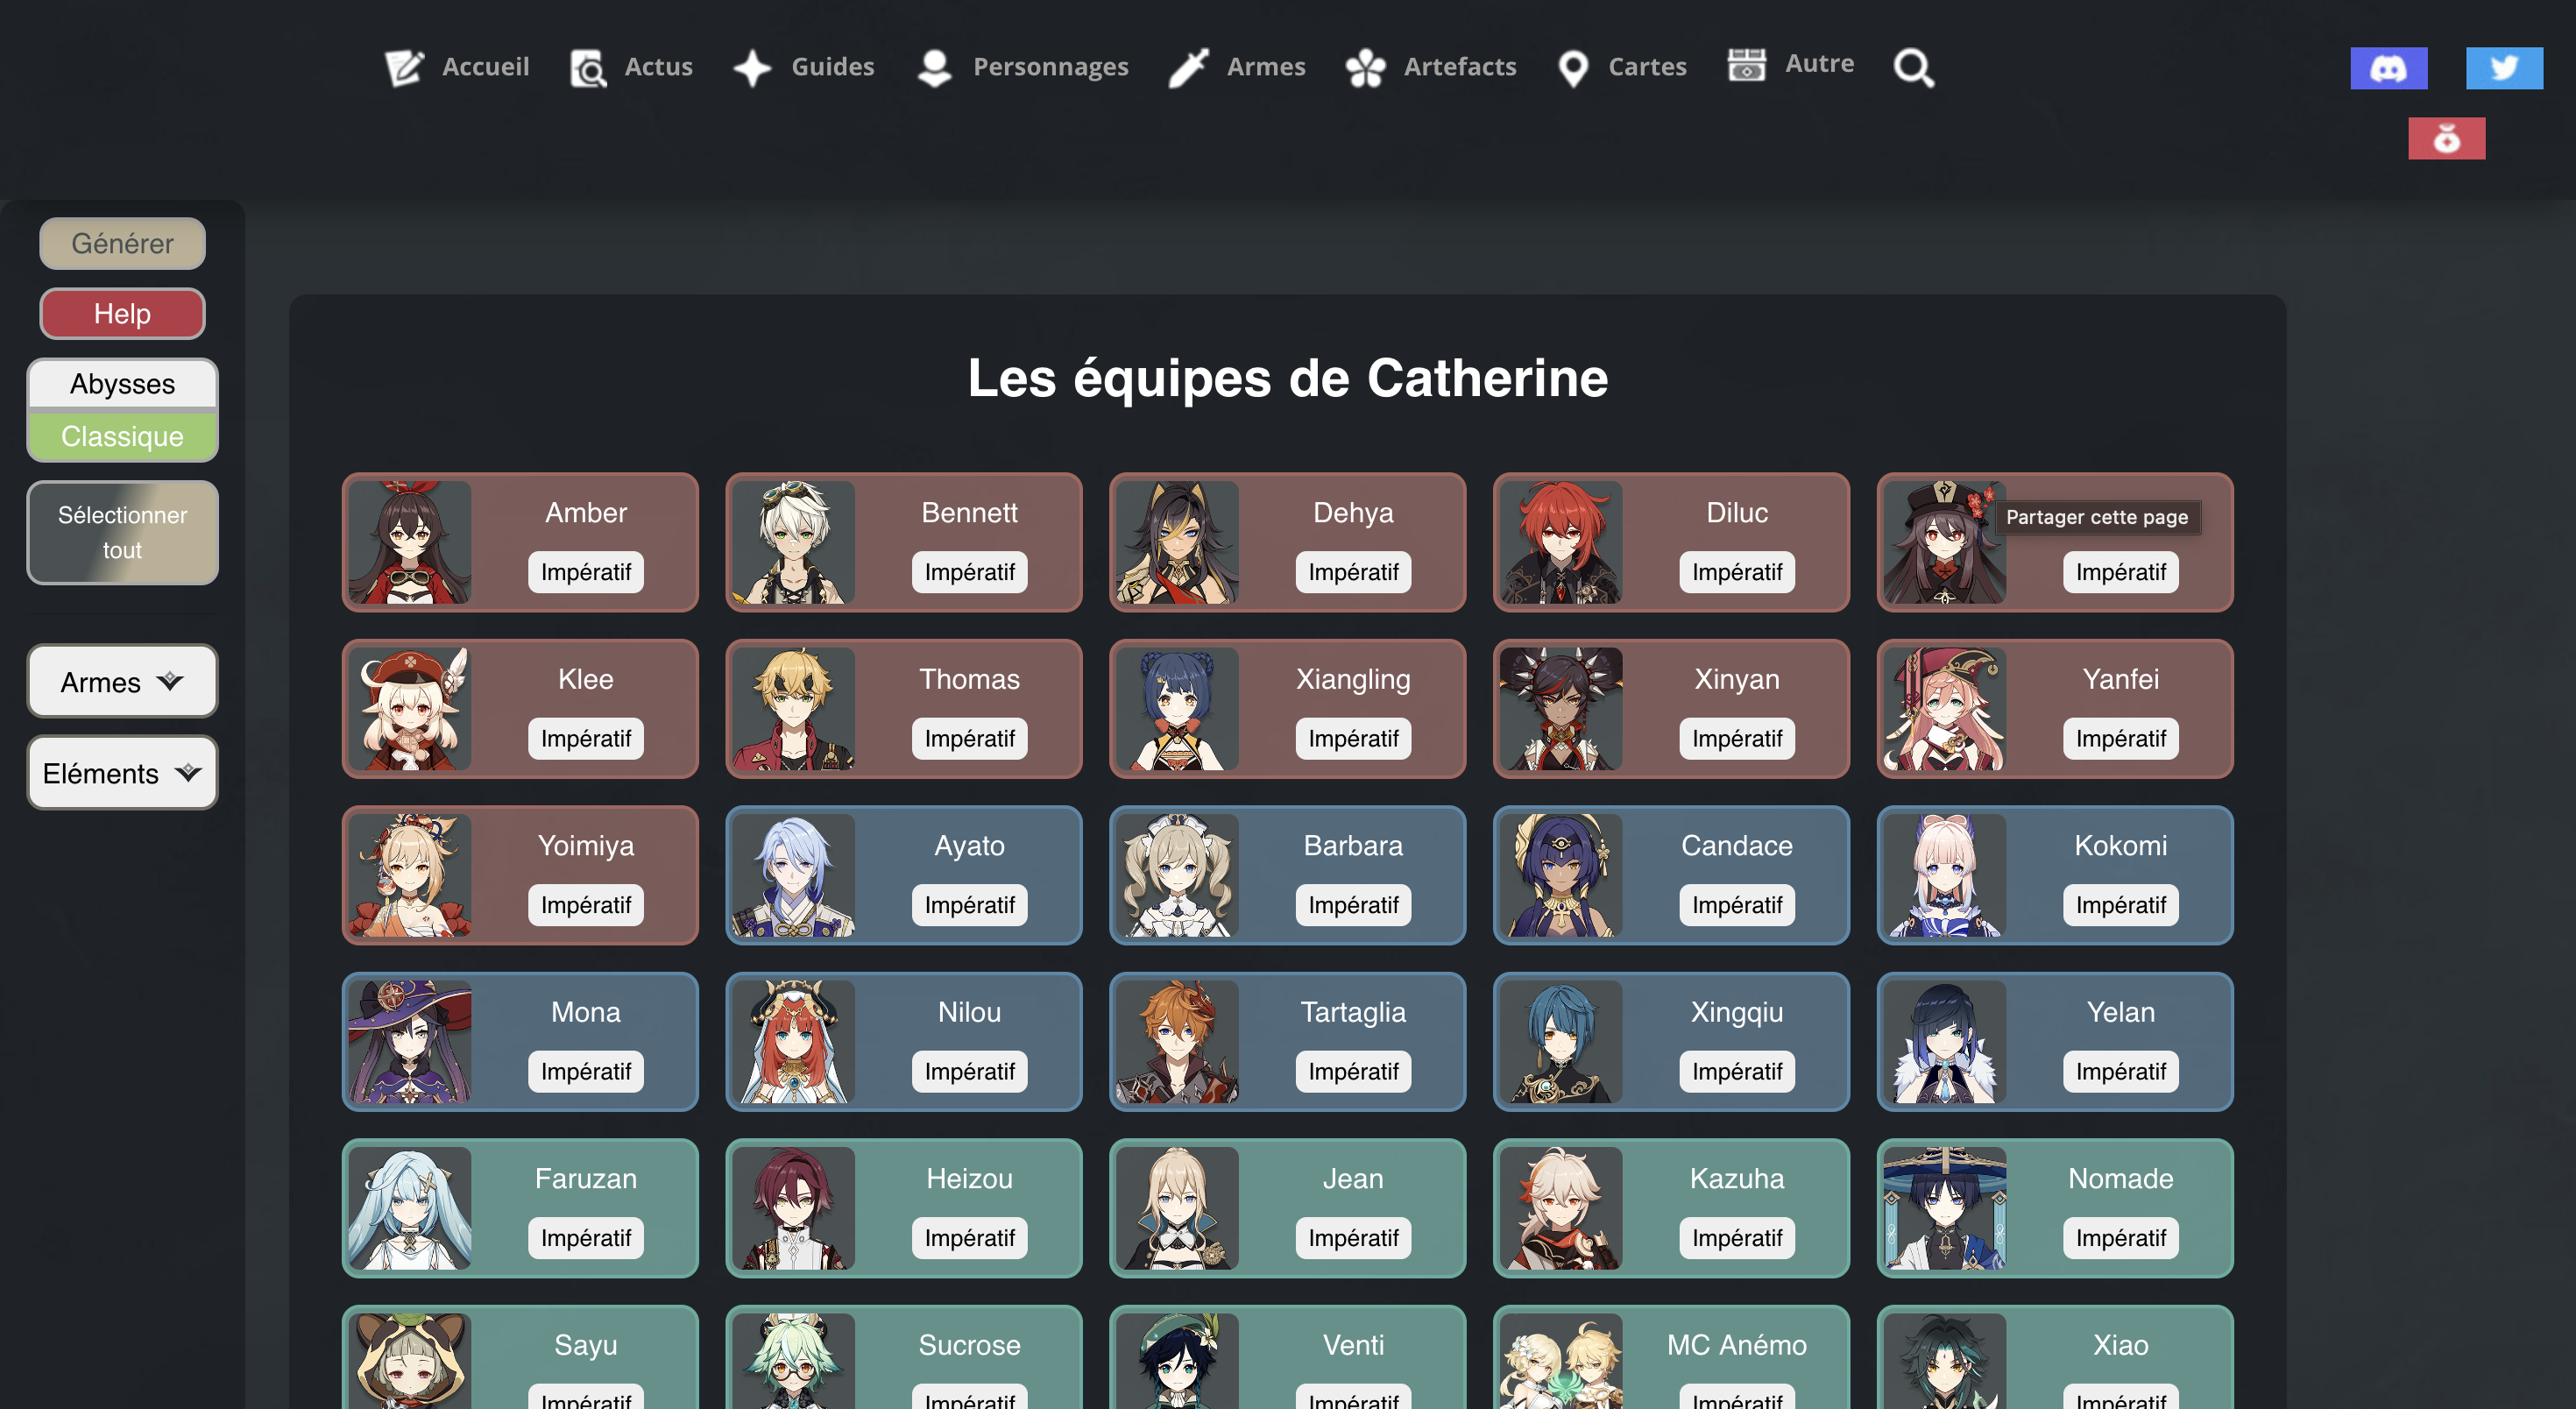Select Thomas's character portrait
The image size is (2576, 1409).
(794, 709)
